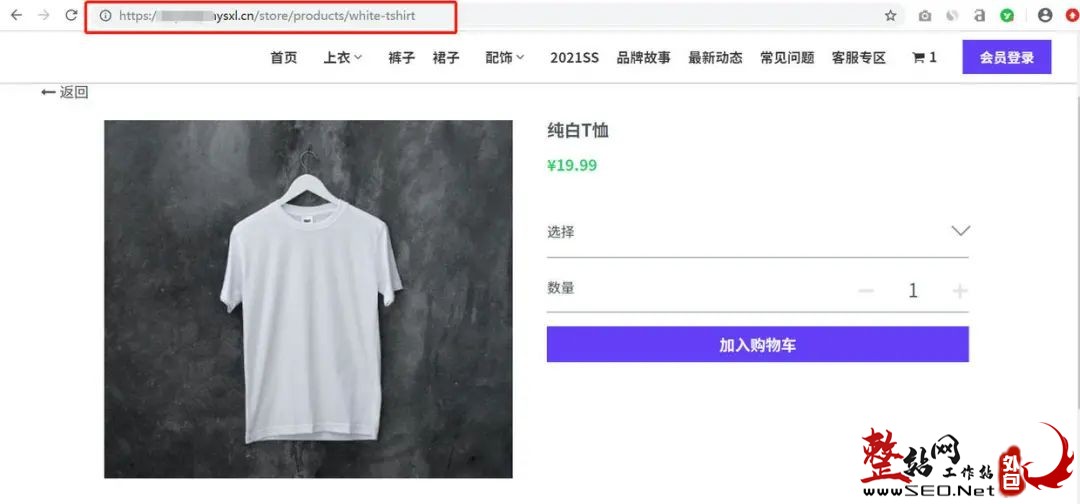This screenshot has width=1080, height=504.
Task: Click the 会员登录 button
Action: click(1007, 57)
